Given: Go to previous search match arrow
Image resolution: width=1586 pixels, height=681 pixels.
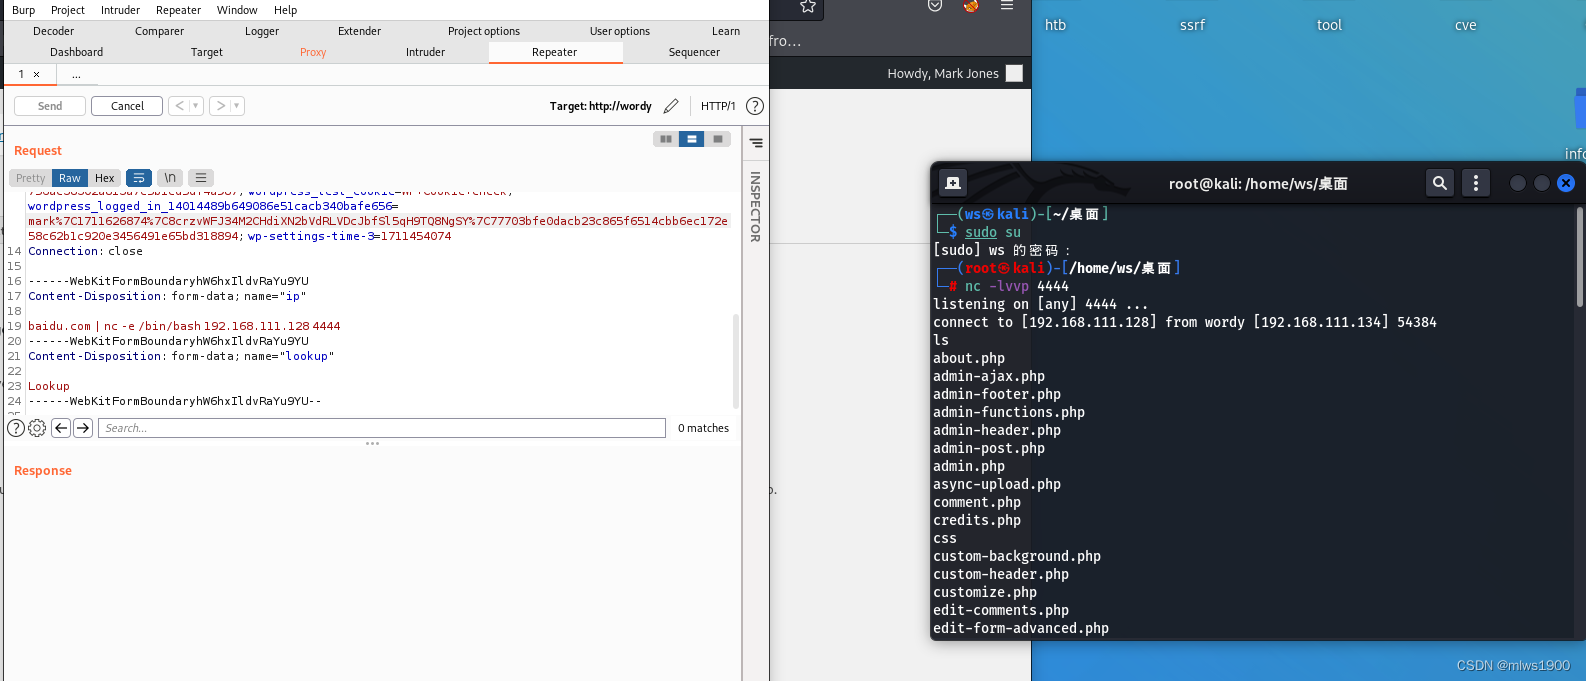Looking at the screenshot, I should coord(61,428).
